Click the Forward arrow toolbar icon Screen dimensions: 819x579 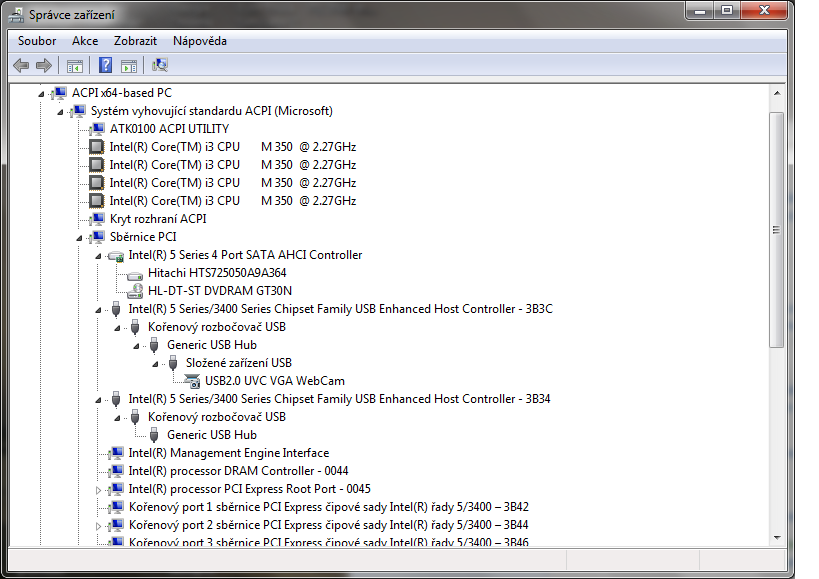click(x=44, y=66)
